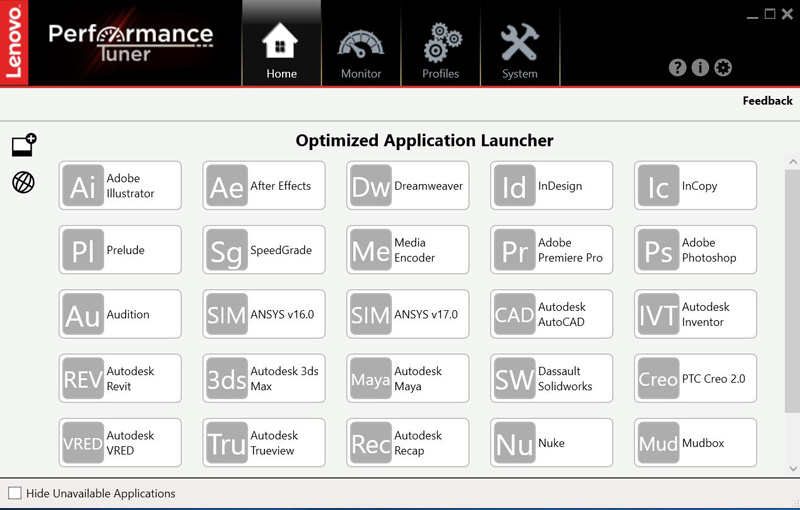Click the scrollbar up arrow
The image size is (800, 510).
pos(793,162)
